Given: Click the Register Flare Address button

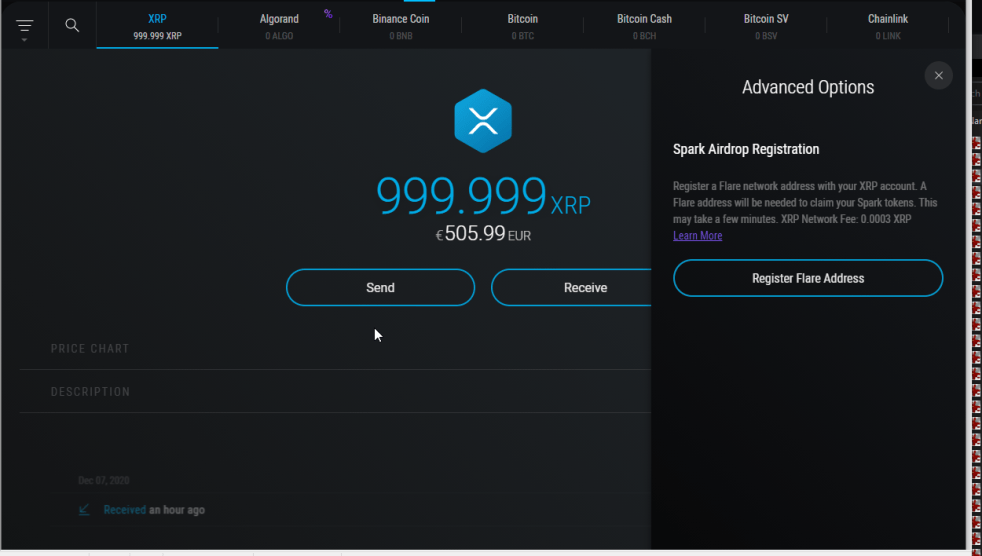Looking at the screenshot, I should [x=808, y=279].
